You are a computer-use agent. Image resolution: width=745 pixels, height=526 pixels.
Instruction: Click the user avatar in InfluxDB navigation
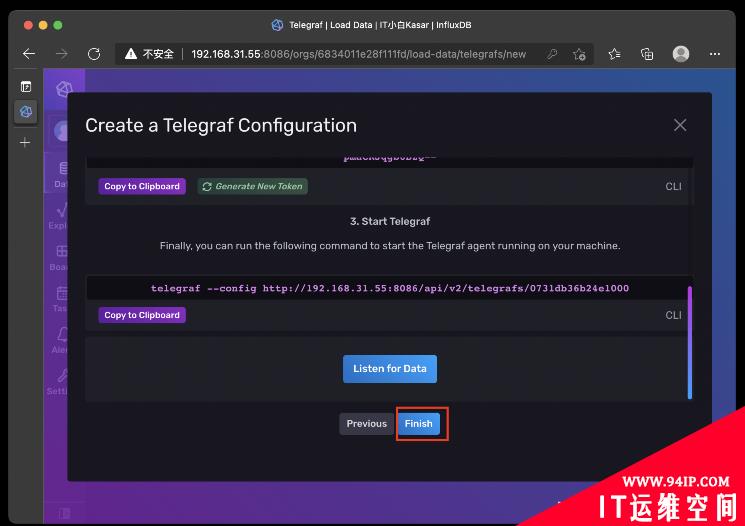(x=61, y=131)
